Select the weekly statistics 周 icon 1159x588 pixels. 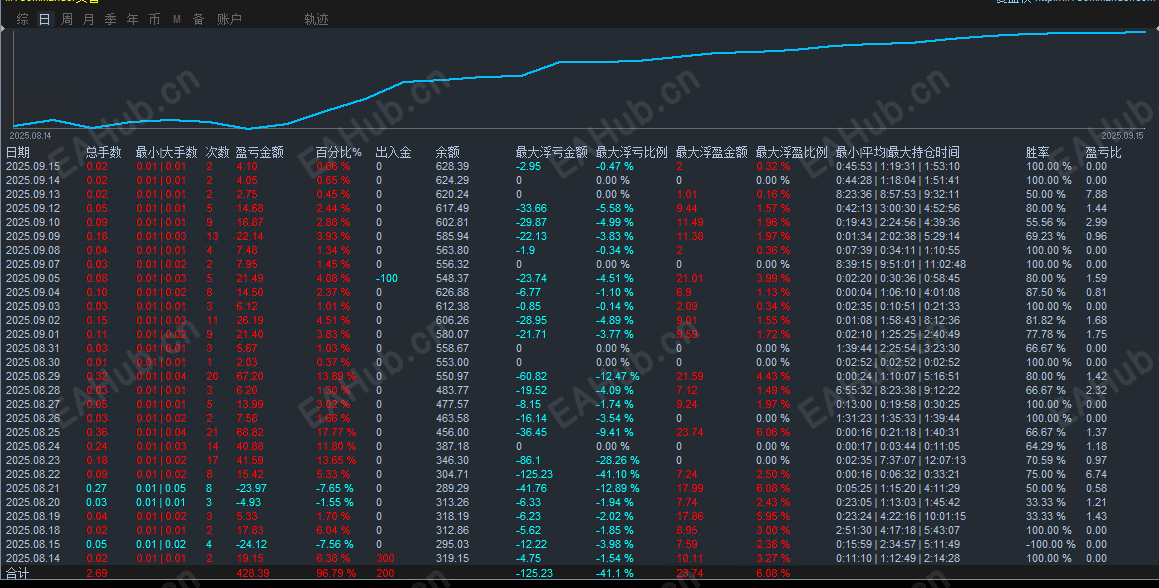[65, 19]
